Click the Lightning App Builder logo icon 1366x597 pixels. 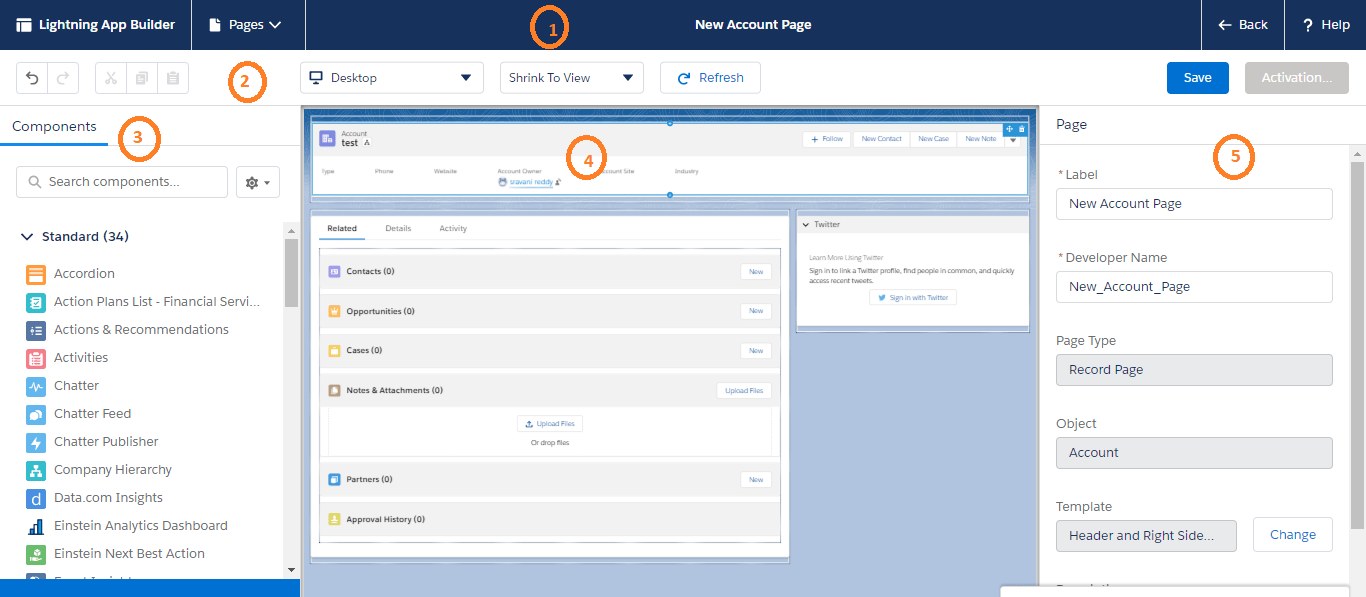coord(24,25)
